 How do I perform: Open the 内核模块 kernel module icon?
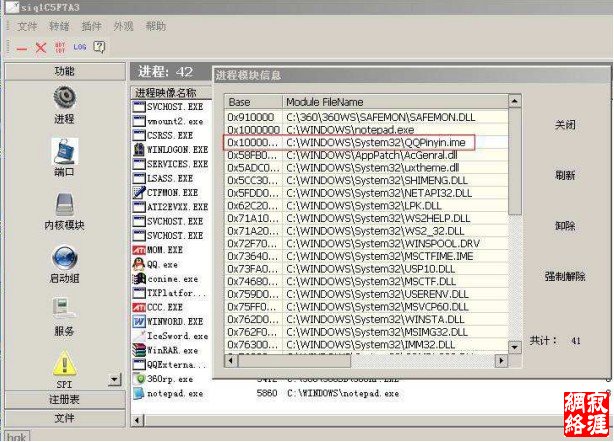coord(65,204)
